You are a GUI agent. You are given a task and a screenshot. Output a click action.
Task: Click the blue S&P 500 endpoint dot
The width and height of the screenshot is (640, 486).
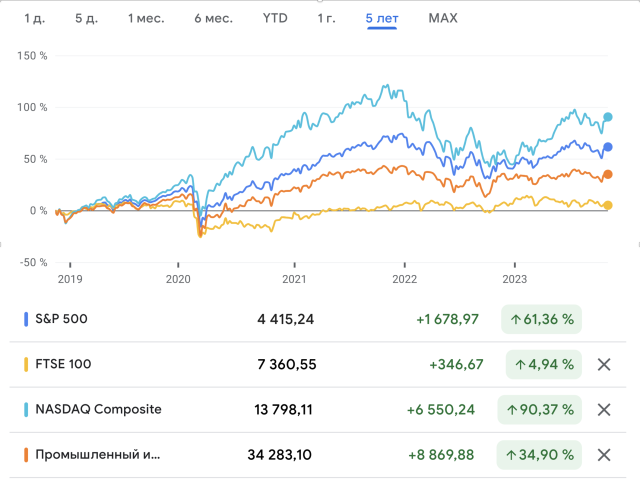point(608,147)
